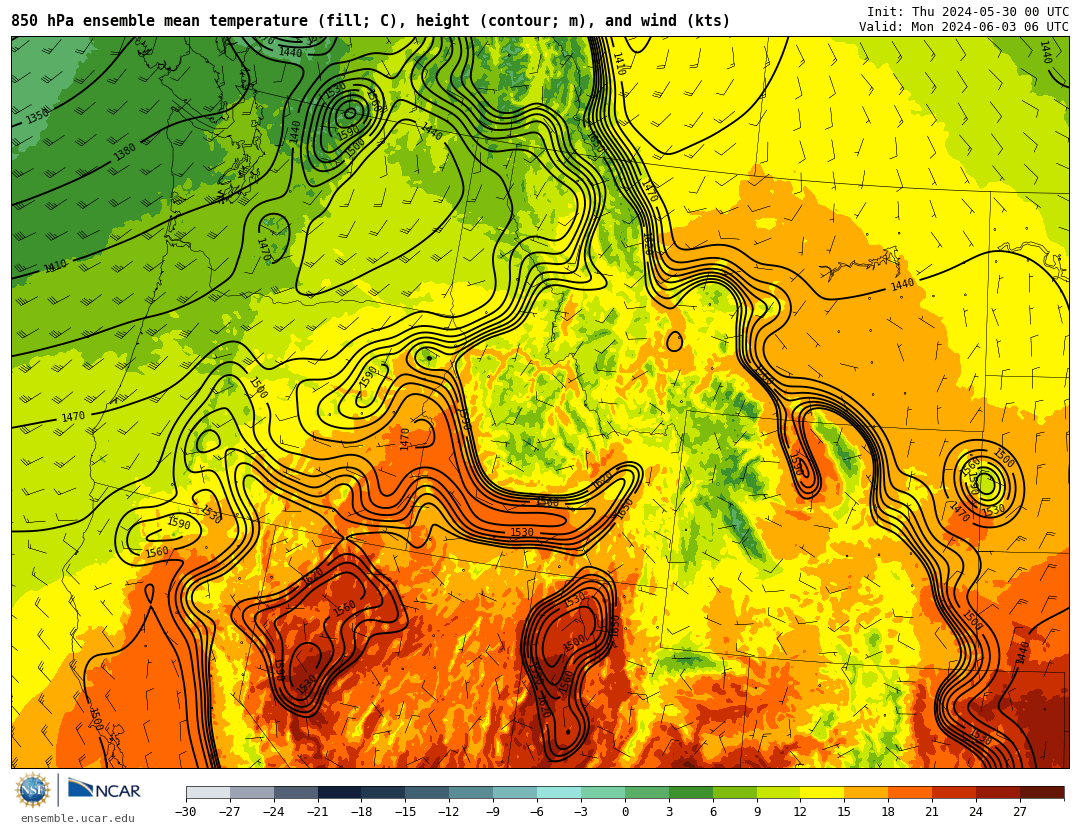Click the -12 colorbar tick label
This screenshot has height=831, width=1080.
[x=449, y=812]
